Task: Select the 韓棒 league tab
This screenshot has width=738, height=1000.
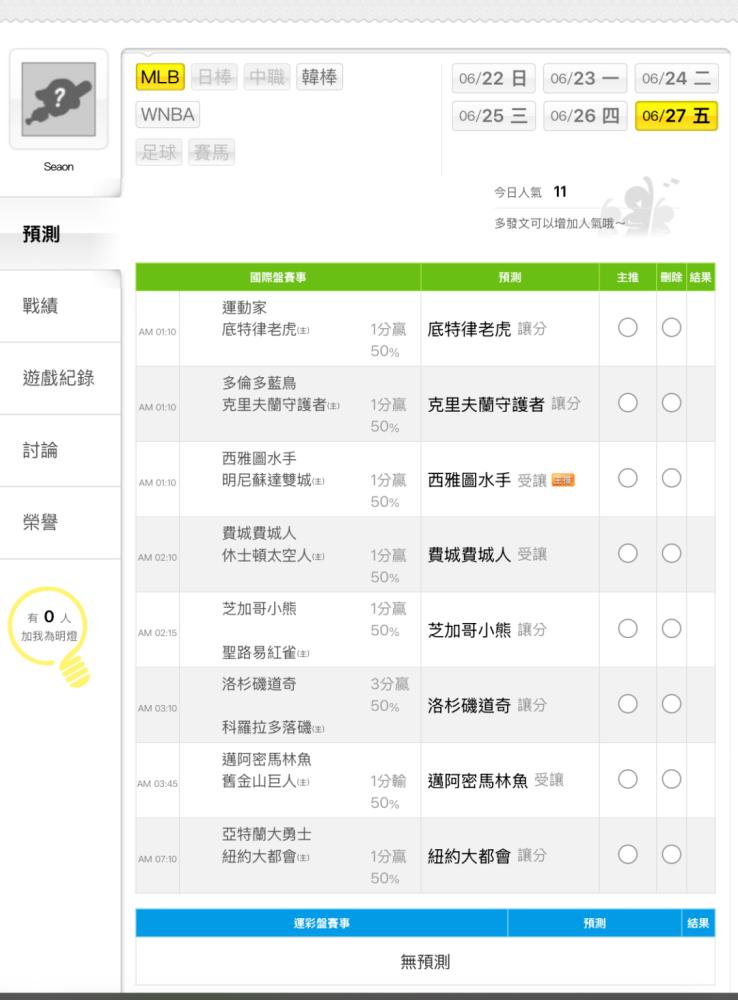Action: (x=319, y=77)
